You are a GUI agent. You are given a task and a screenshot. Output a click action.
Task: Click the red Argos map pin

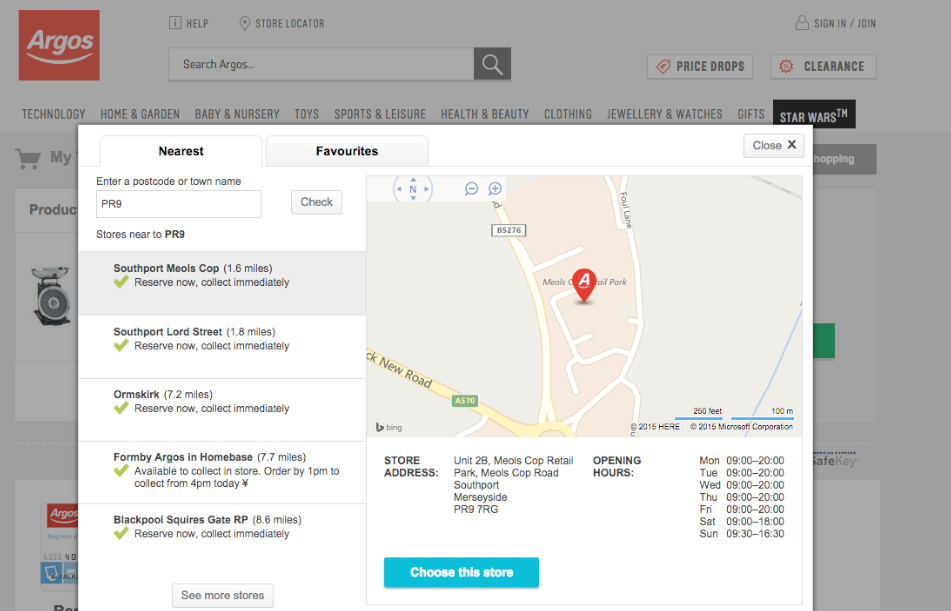pos(584,285)
